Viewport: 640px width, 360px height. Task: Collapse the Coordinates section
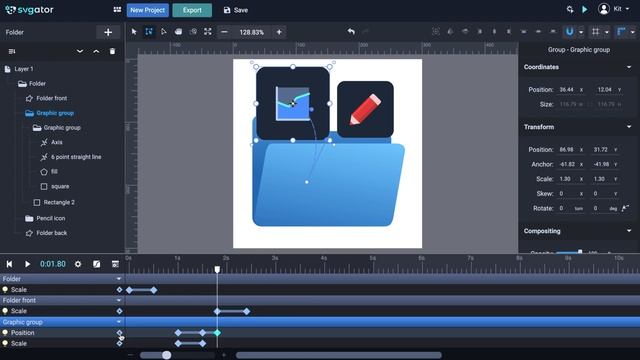point(629,67)
